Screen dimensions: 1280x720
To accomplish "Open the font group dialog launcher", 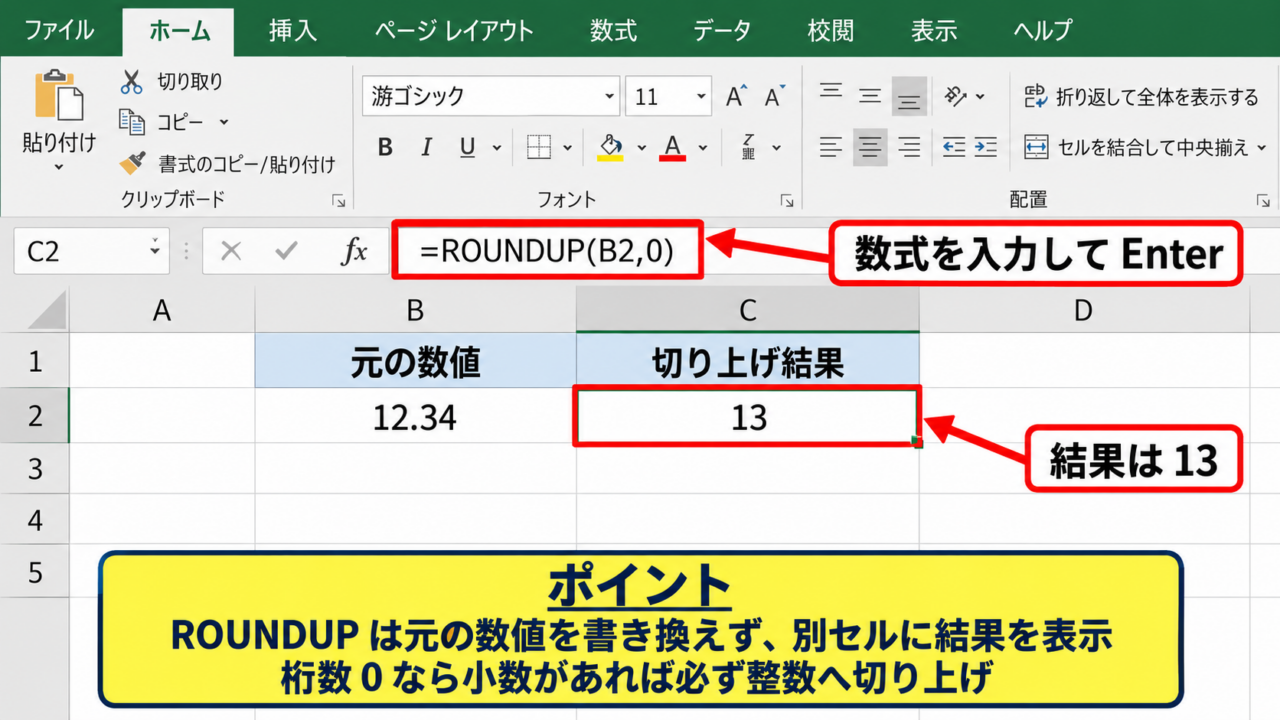I will tap(786, 200).
